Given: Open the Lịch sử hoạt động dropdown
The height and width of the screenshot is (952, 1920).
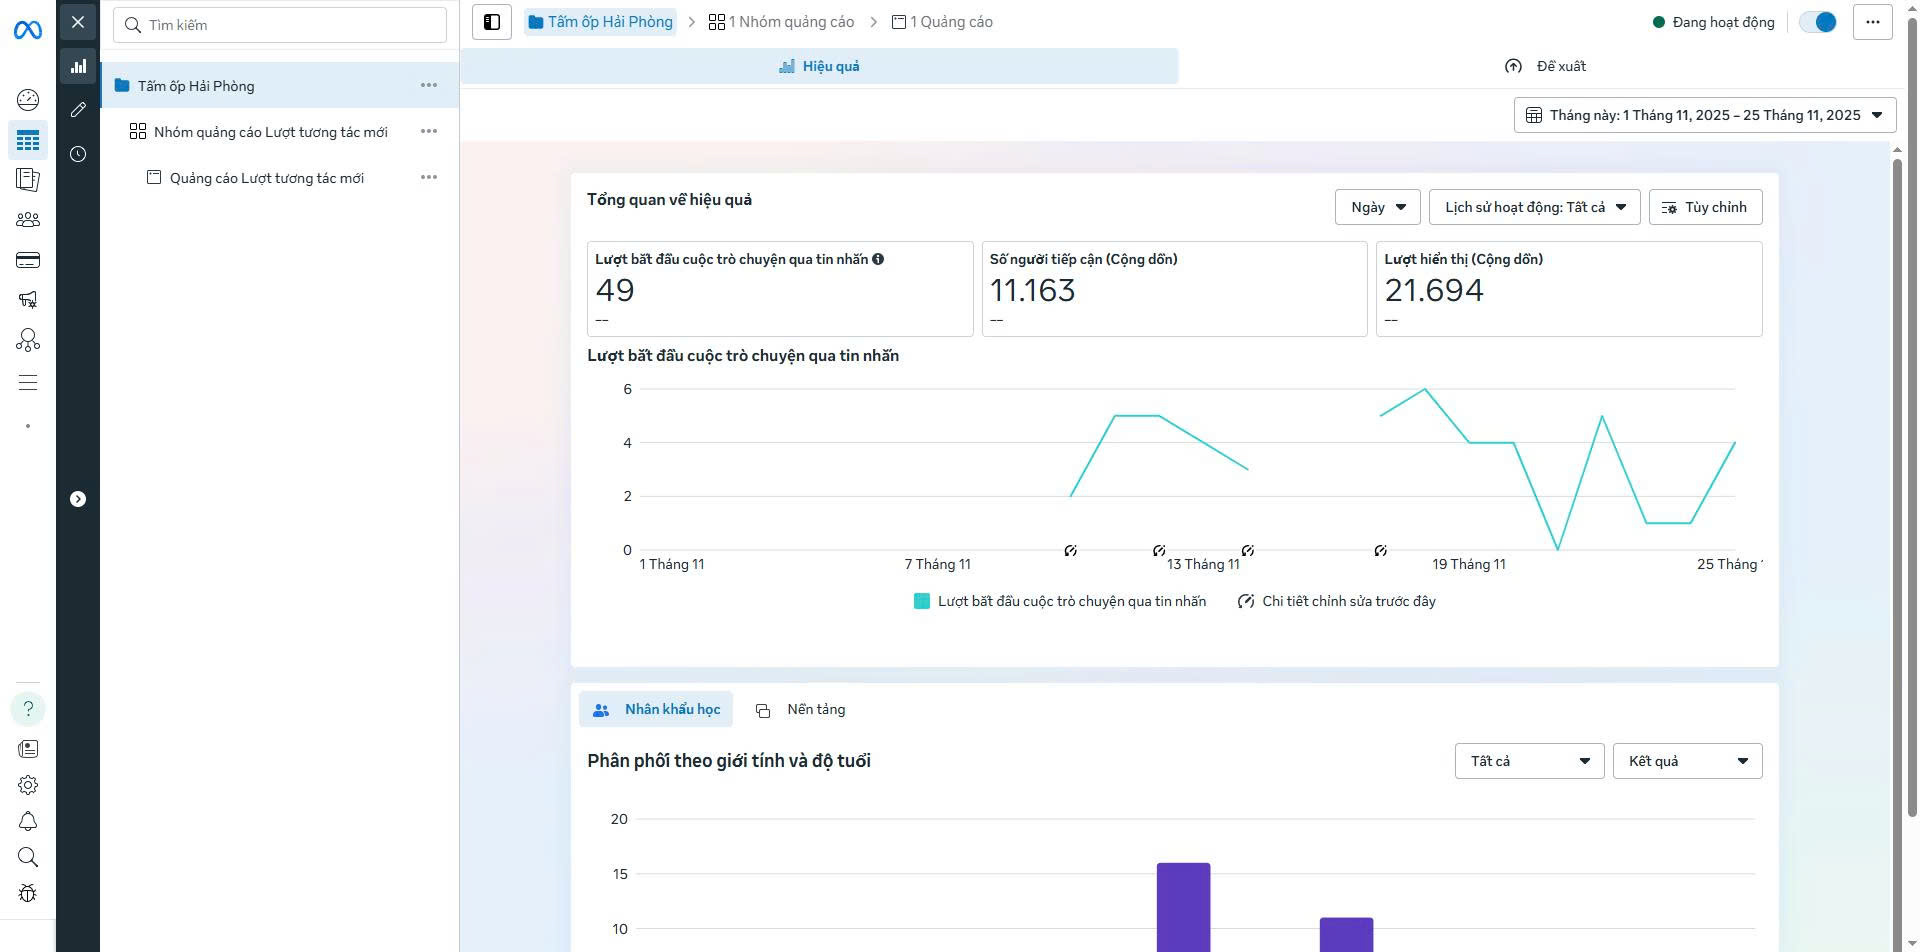Looking at the screenshot, I should click(1534, 207).
